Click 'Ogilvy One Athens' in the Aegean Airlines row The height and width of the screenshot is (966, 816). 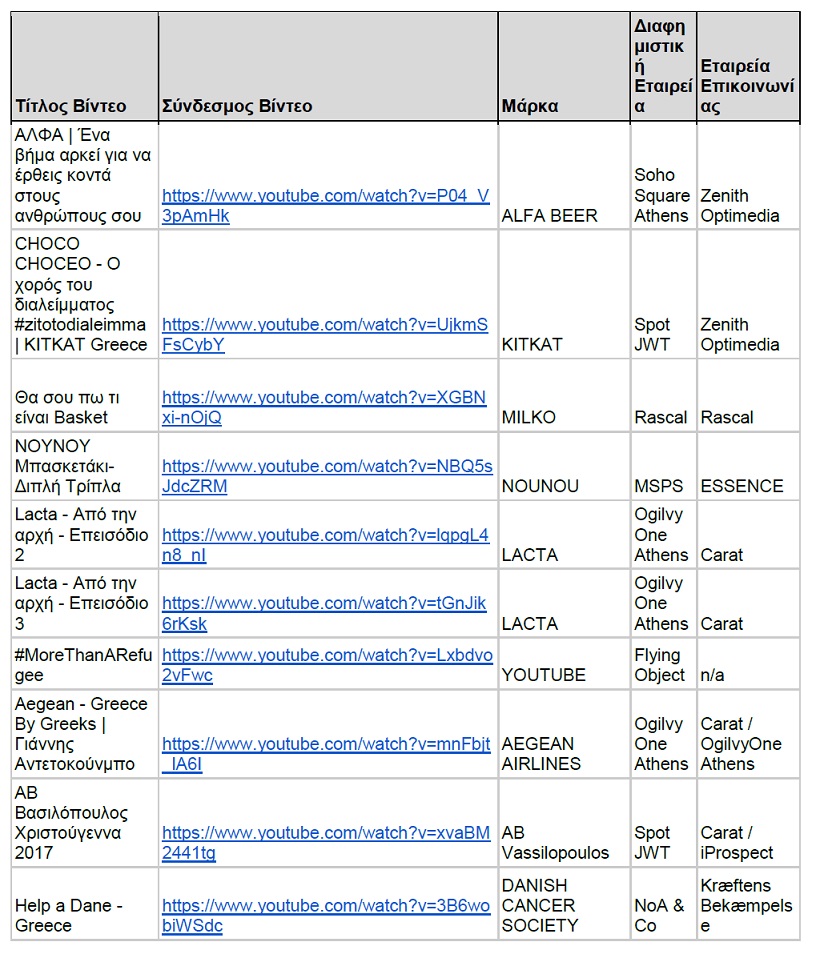661,744
